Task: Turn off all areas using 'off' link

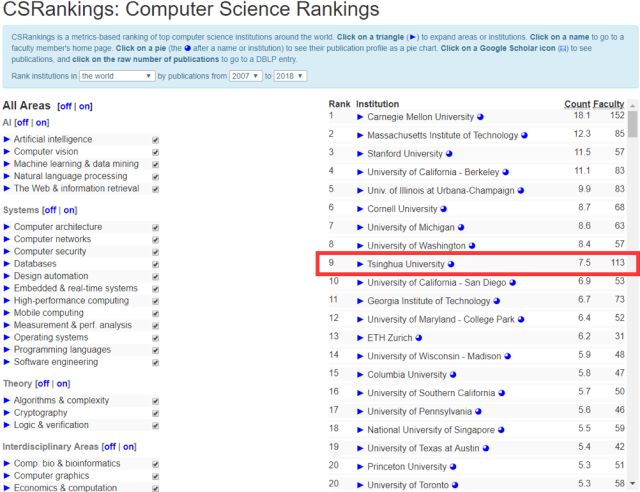Action: click(x=65, y=106)
